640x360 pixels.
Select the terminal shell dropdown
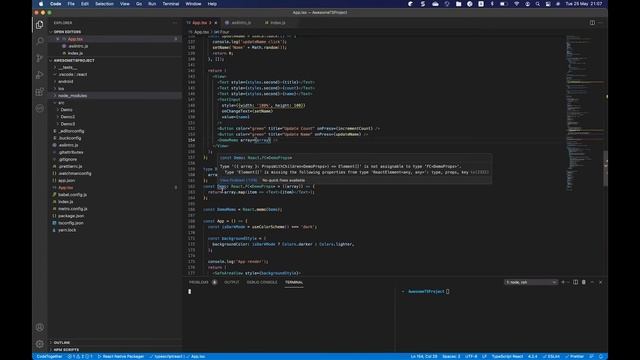(531, 282)
